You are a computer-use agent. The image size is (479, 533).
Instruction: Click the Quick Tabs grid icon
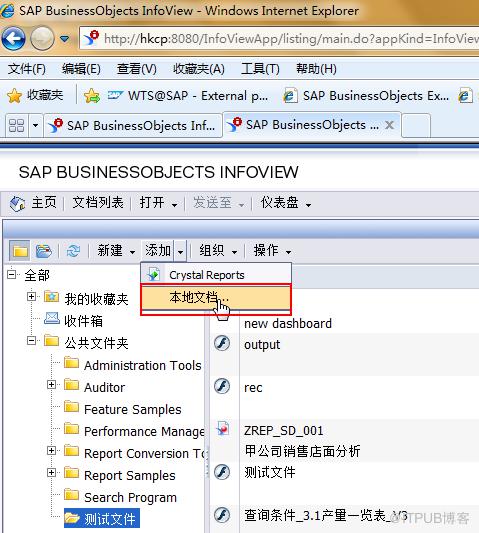tap(16, 126)
